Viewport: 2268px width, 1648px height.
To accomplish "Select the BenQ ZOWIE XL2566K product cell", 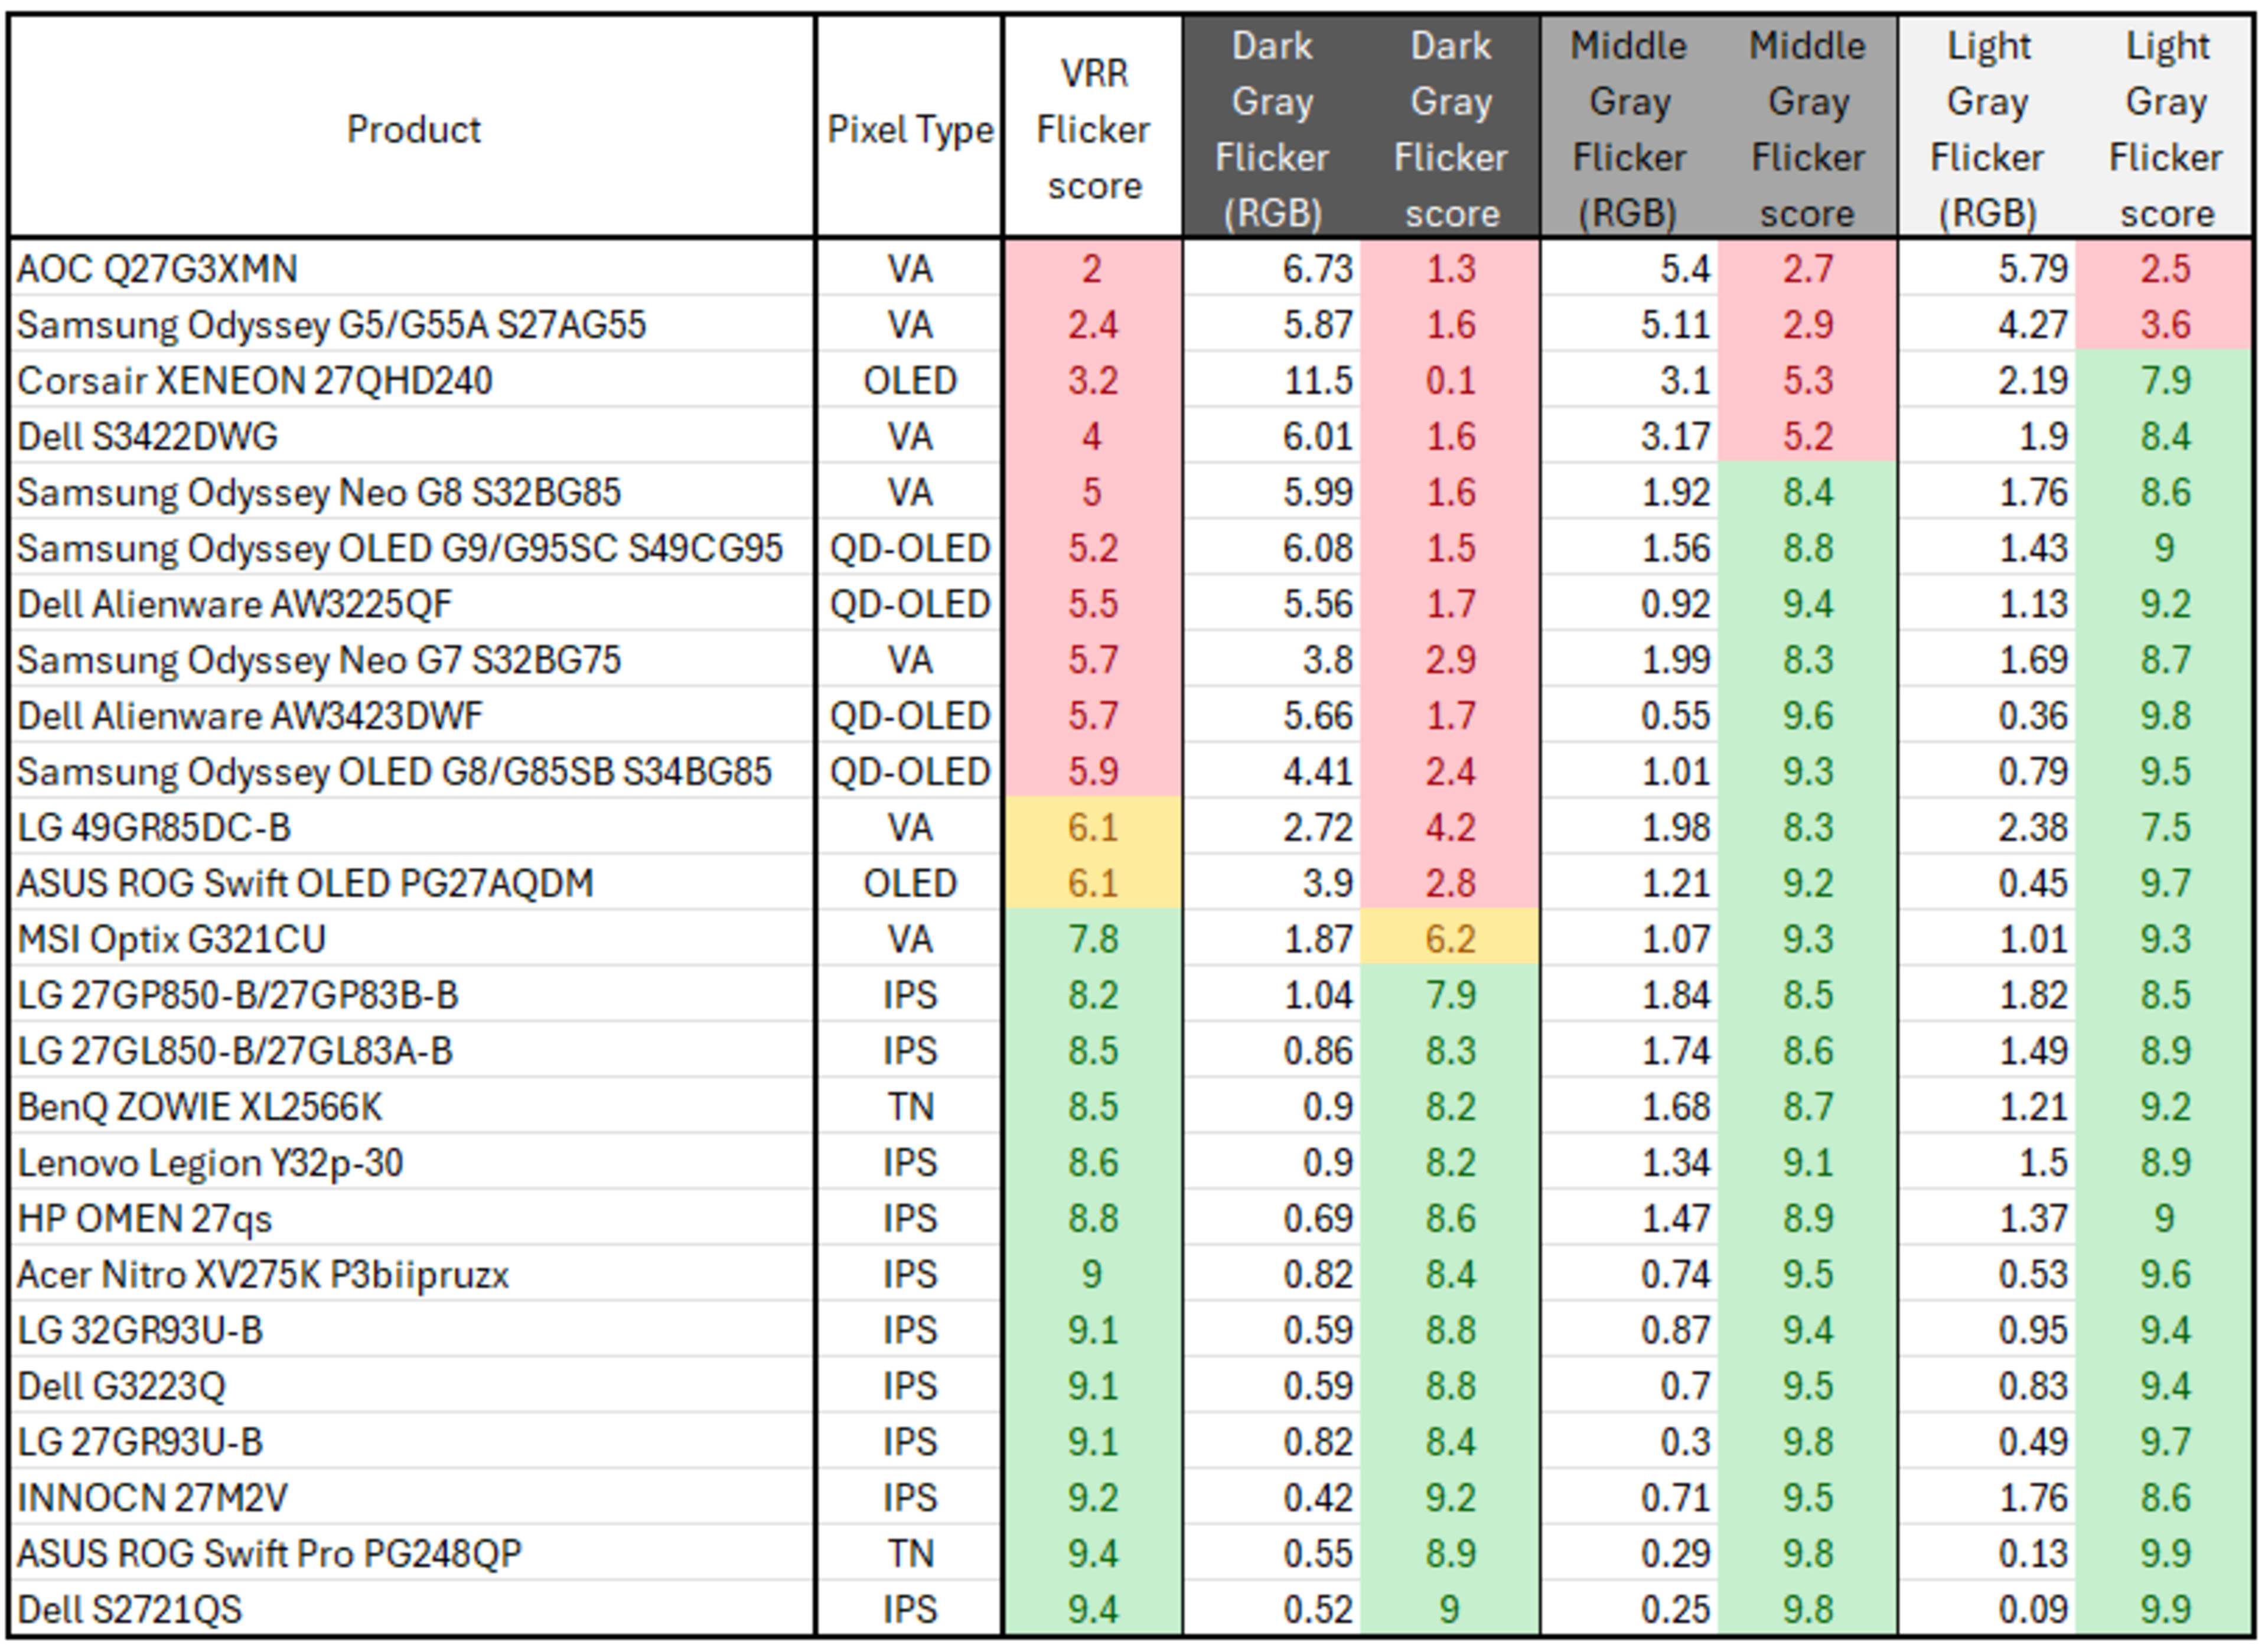I will point(200,1107).
